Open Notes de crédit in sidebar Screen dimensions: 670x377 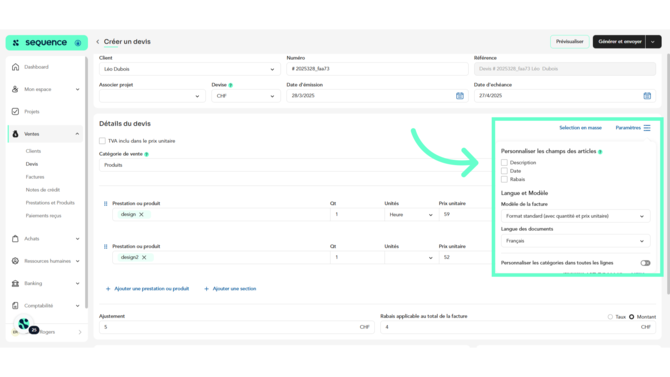click(x=43, y=190)
